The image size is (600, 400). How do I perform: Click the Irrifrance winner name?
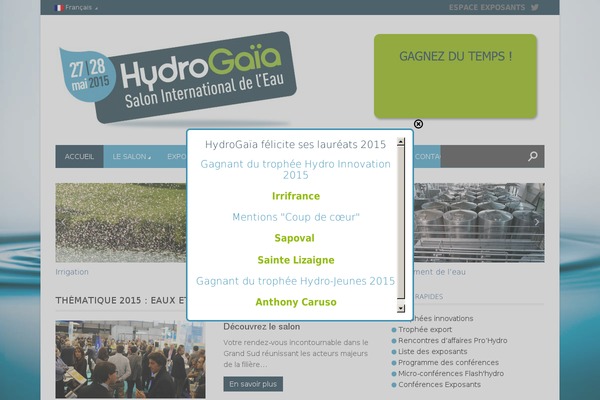tap(296, 196)
